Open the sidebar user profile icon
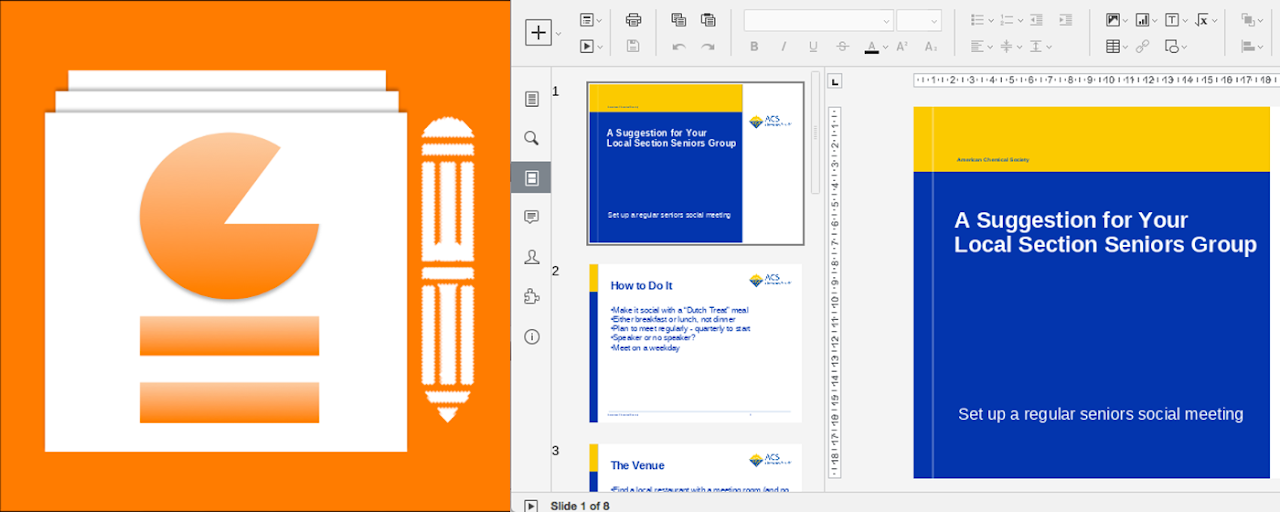 532,257
